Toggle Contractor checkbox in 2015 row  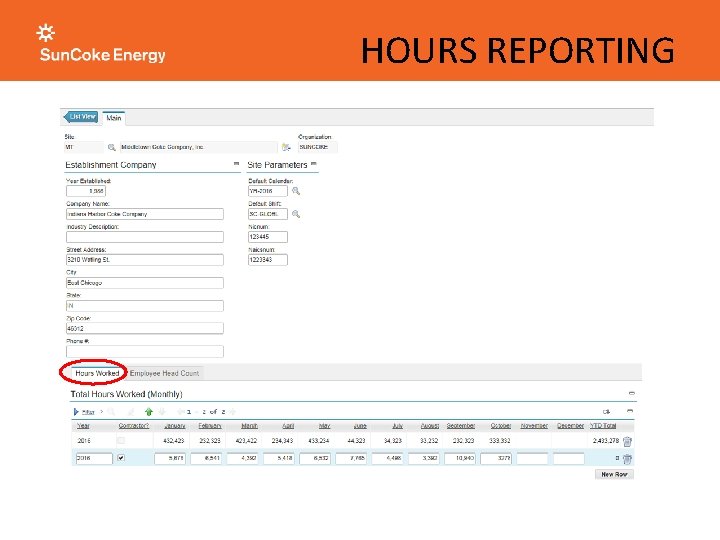click(x=121, y=440)
